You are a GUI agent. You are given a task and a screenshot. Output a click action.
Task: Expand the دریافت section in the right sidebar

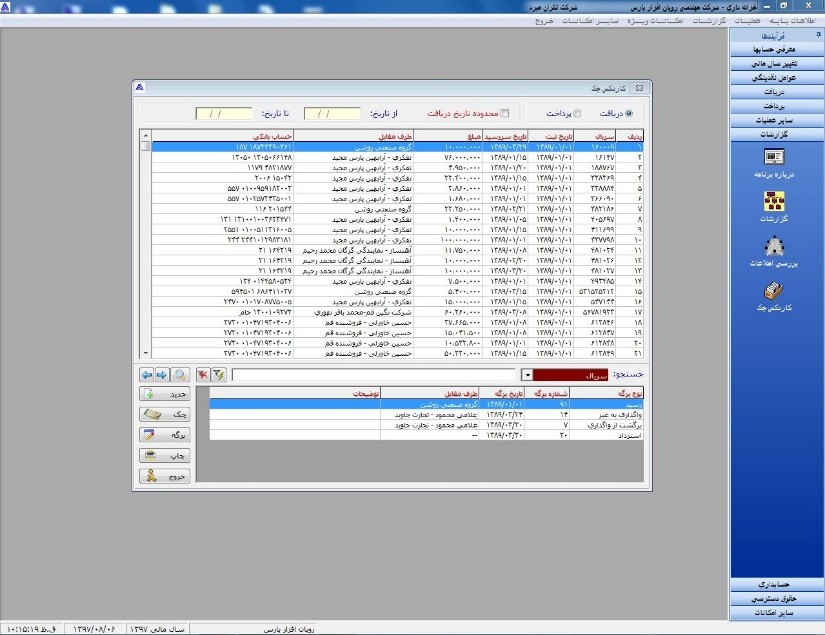pyautogui.click(x=777, y=92)
